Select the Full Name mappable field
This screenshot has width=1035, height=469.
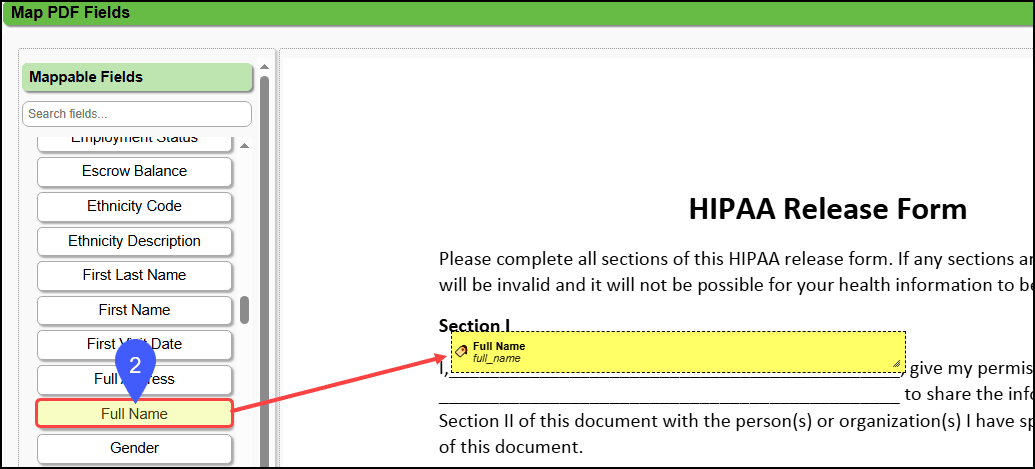[x=134, y=414]
